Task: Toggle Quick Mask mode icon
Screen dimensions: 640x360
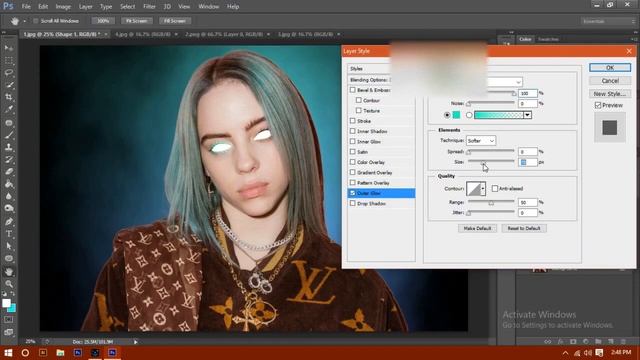Action: coord(9,320)
